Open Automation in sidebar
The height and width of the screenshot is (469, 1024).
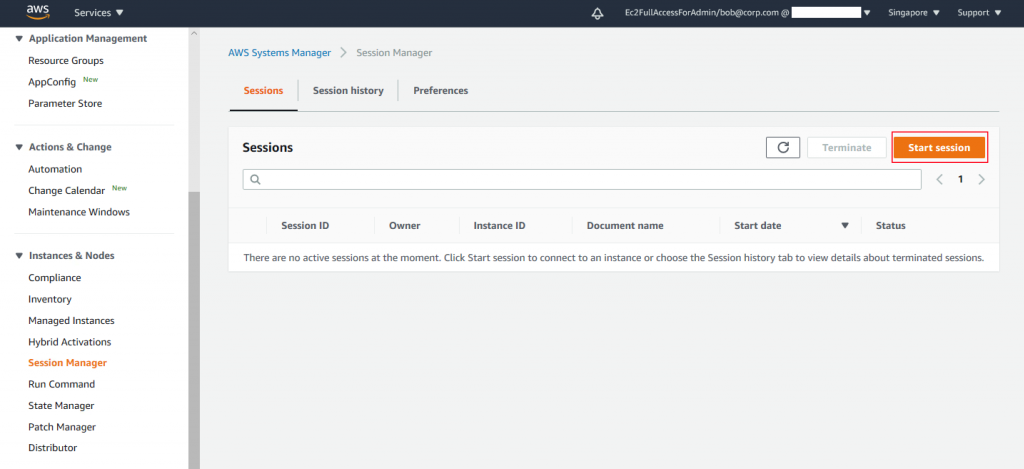click(x=55, y=169)
